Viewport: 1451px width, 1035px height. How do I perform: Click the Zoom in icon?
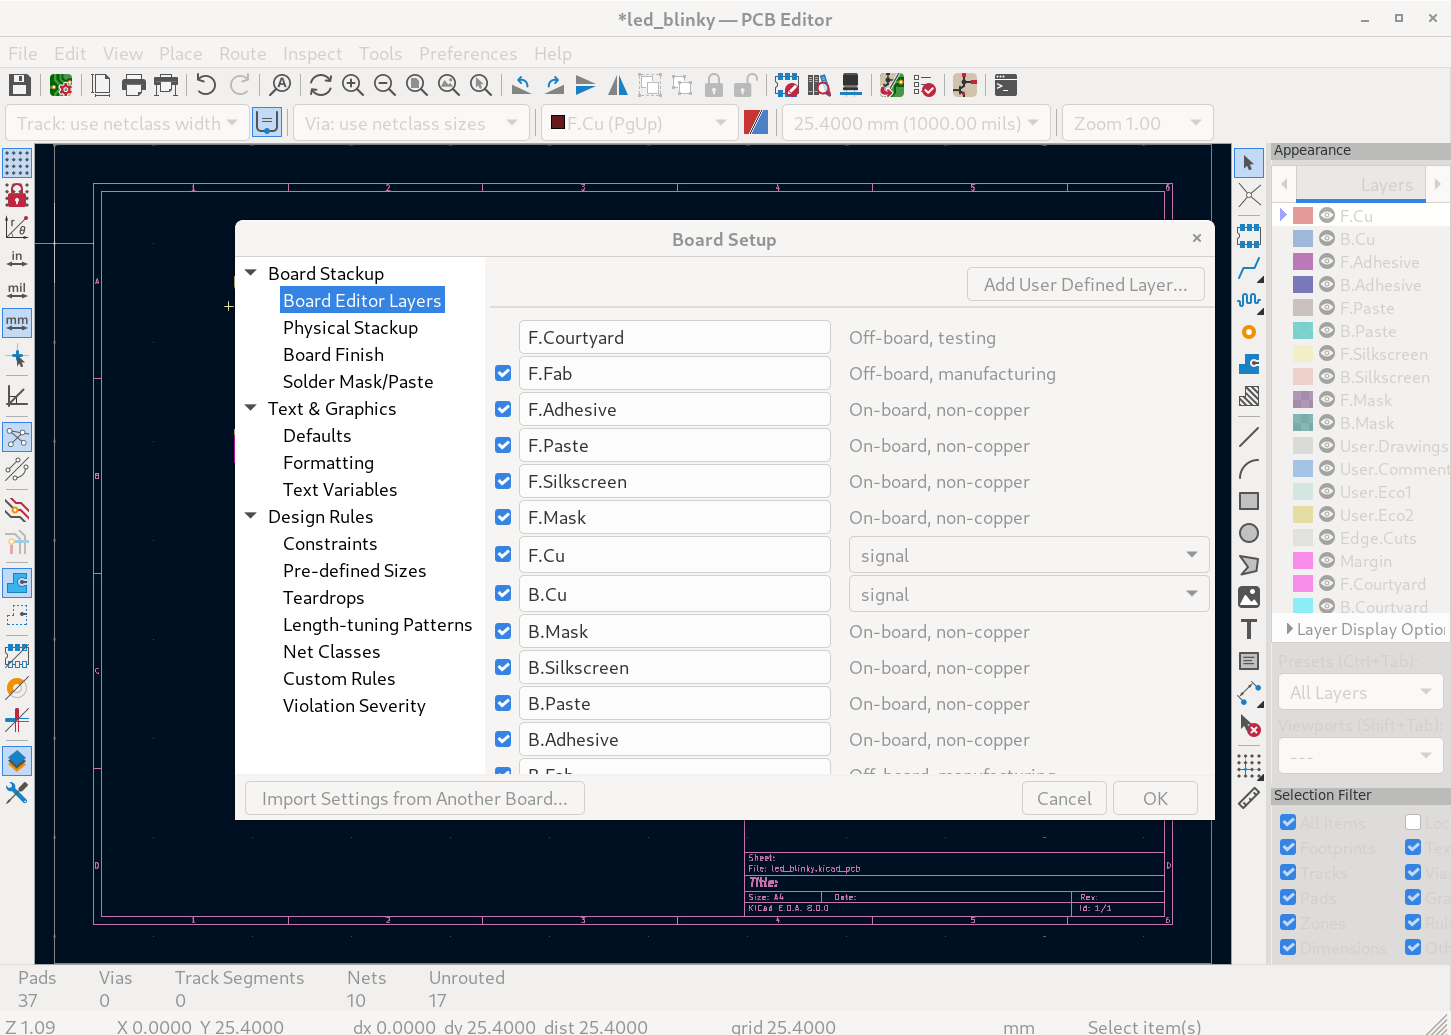[x=352, y=85]
